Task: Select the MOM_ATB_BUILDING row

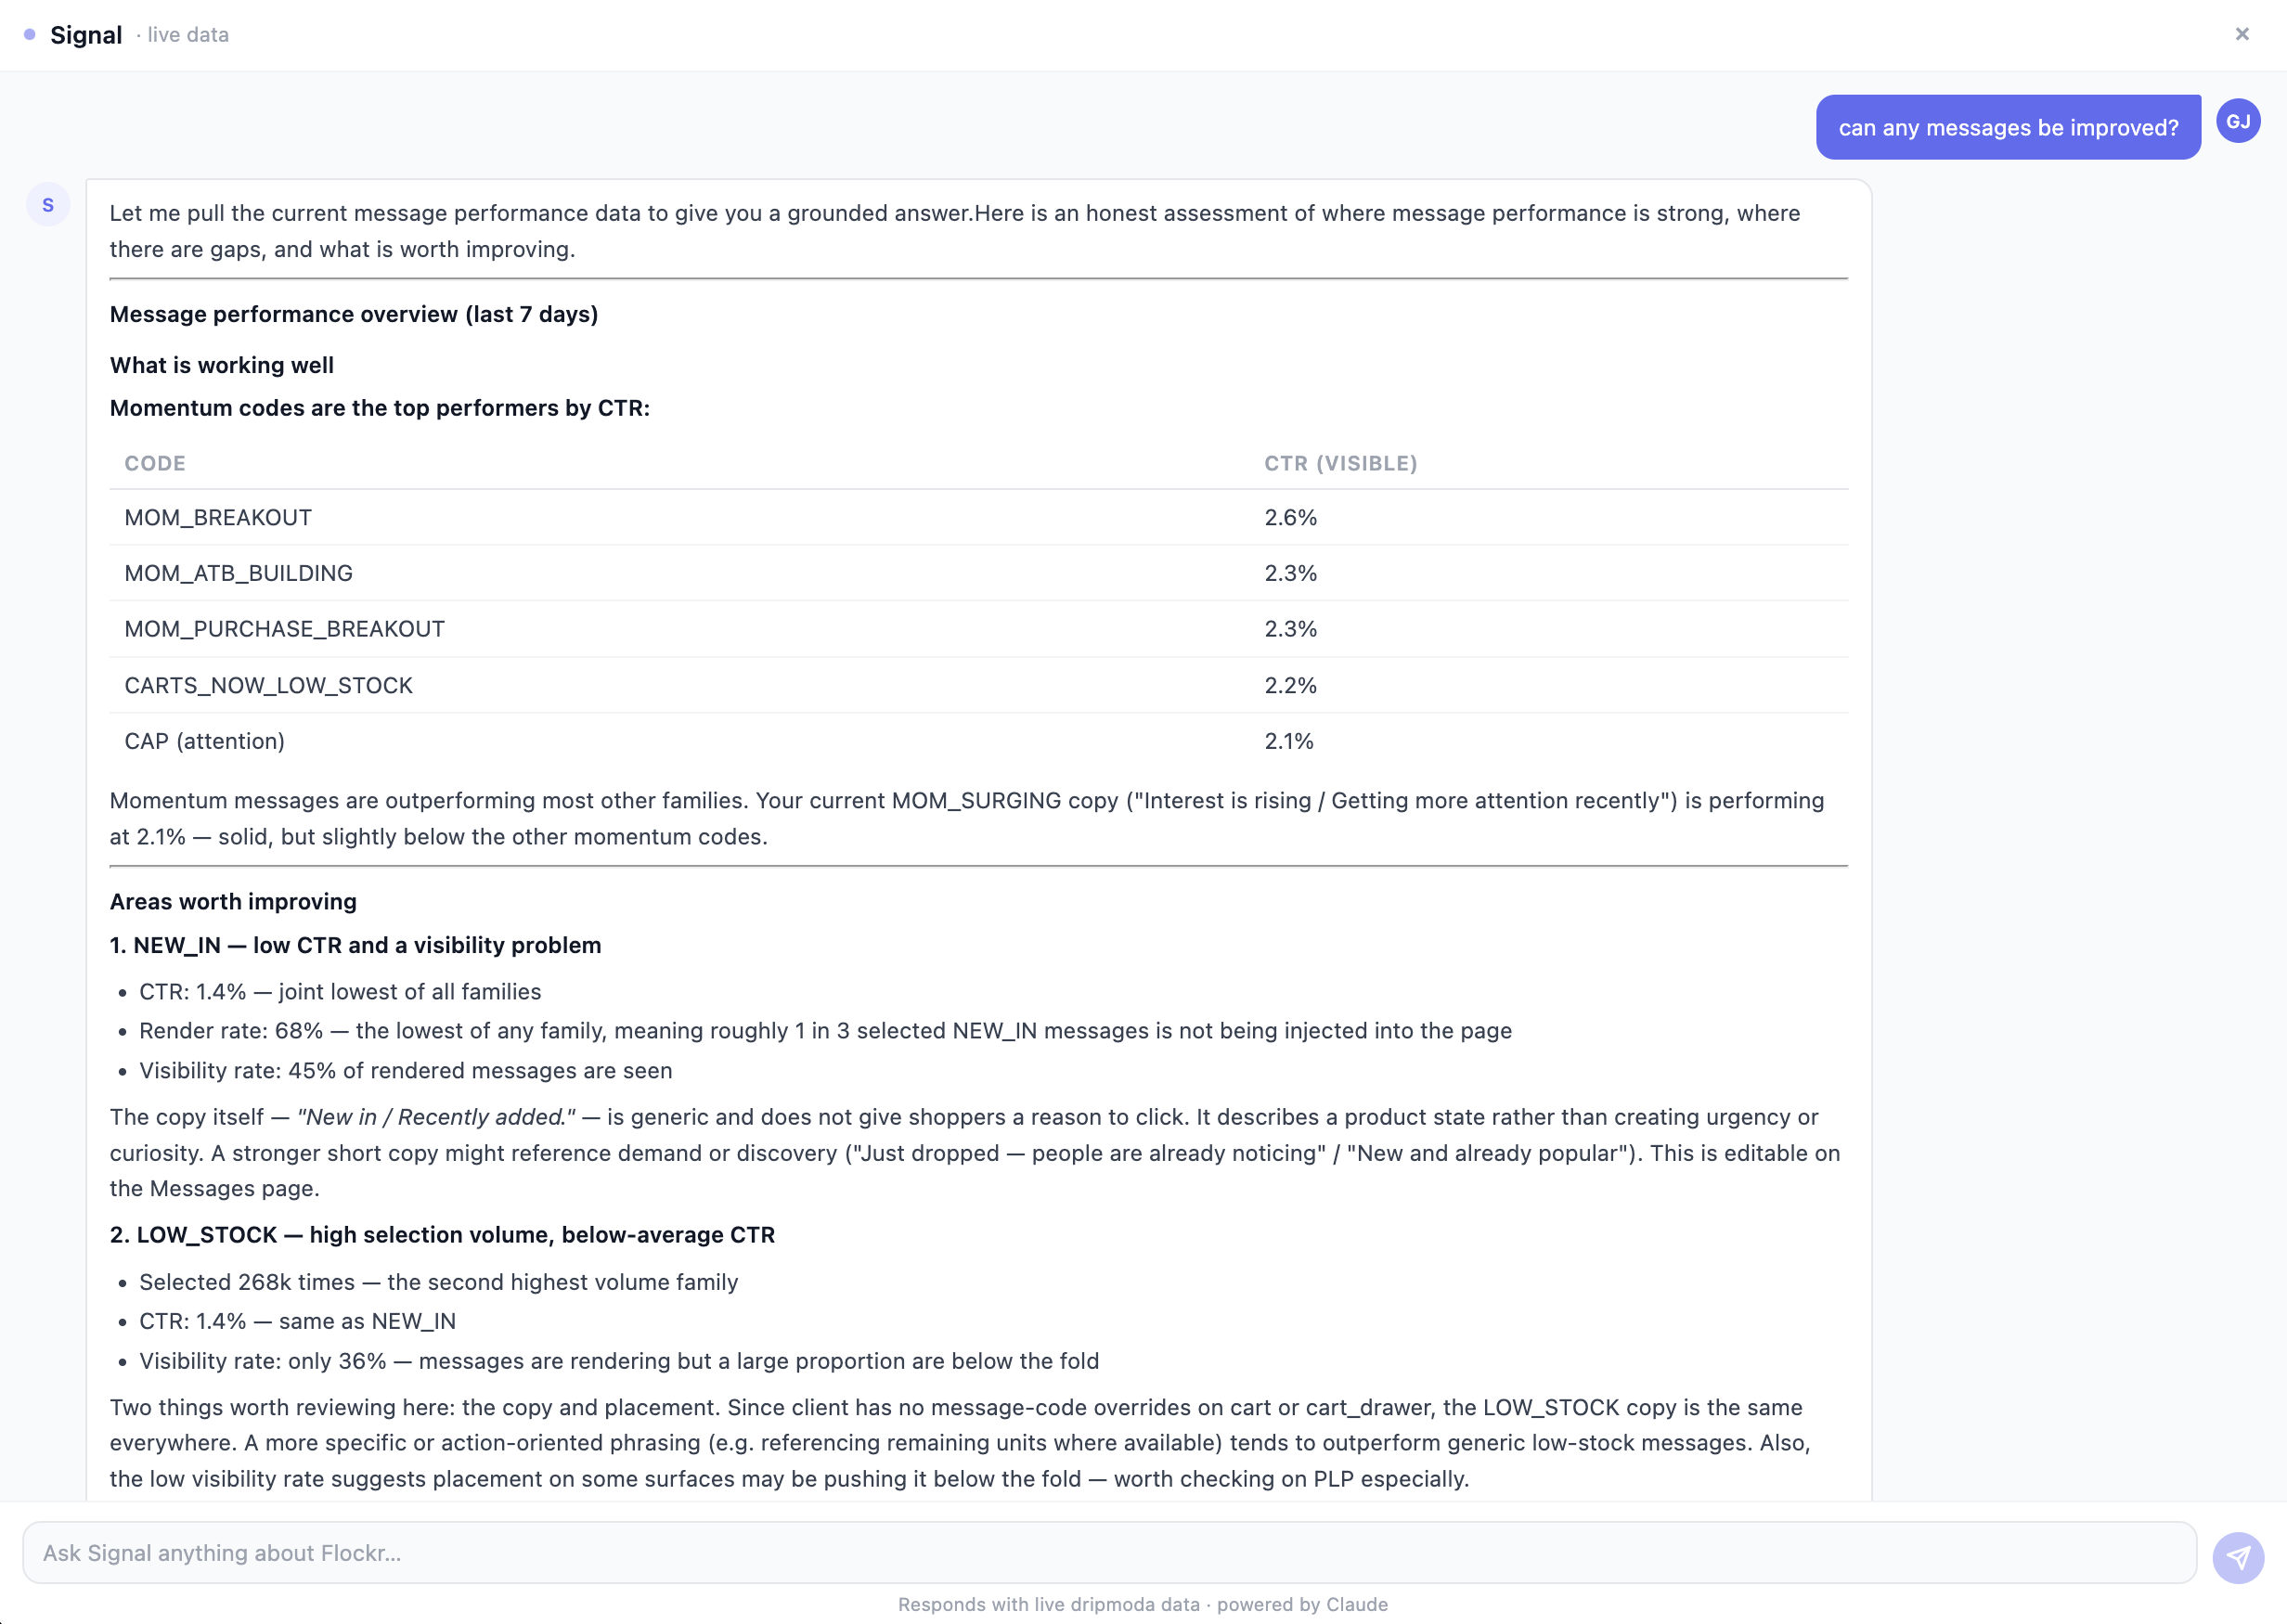Action: tap(238, 572)
